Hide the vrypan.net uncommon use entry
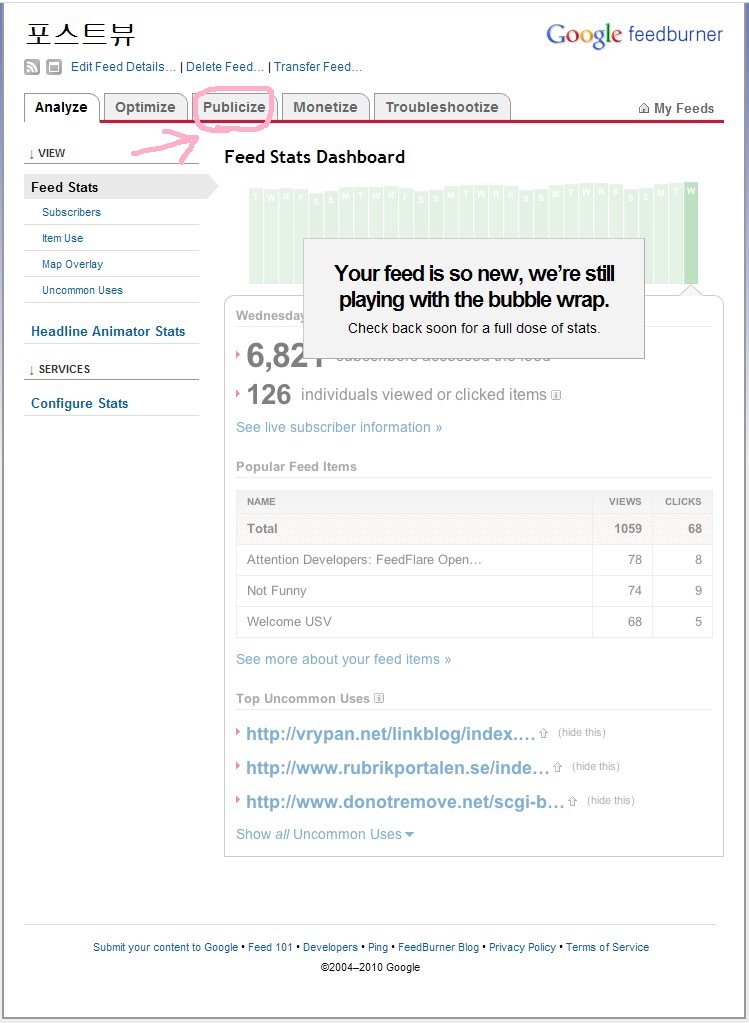The height and width of the screenshot is (1023, 749). click(x=581, y=733)
